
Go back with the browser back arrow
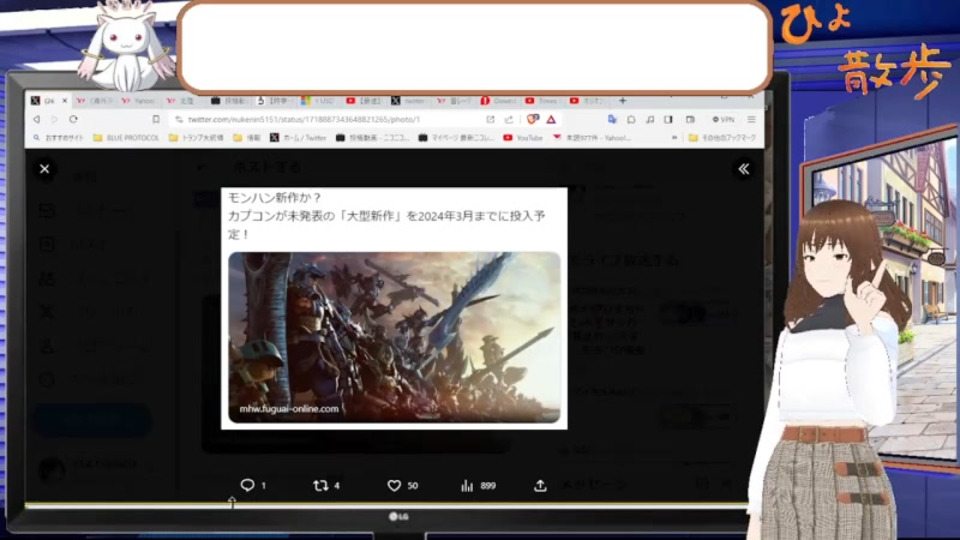coord(37,119)
